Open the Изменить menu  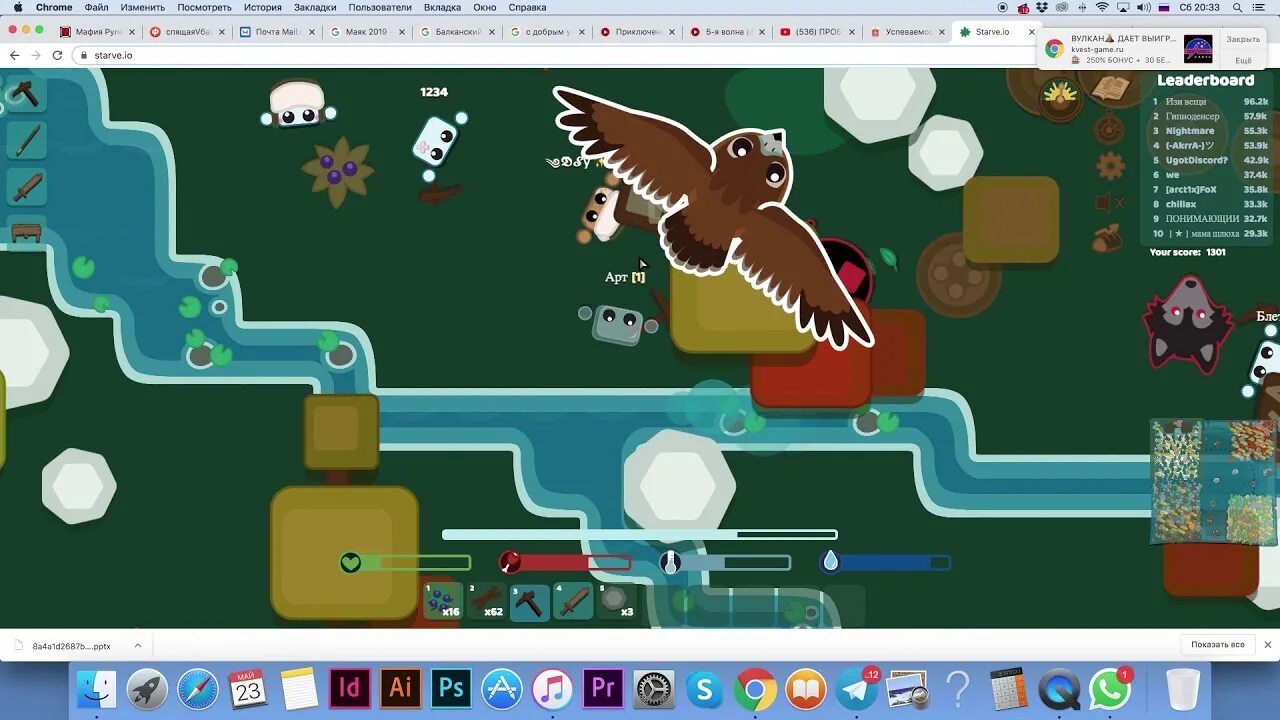142,7
